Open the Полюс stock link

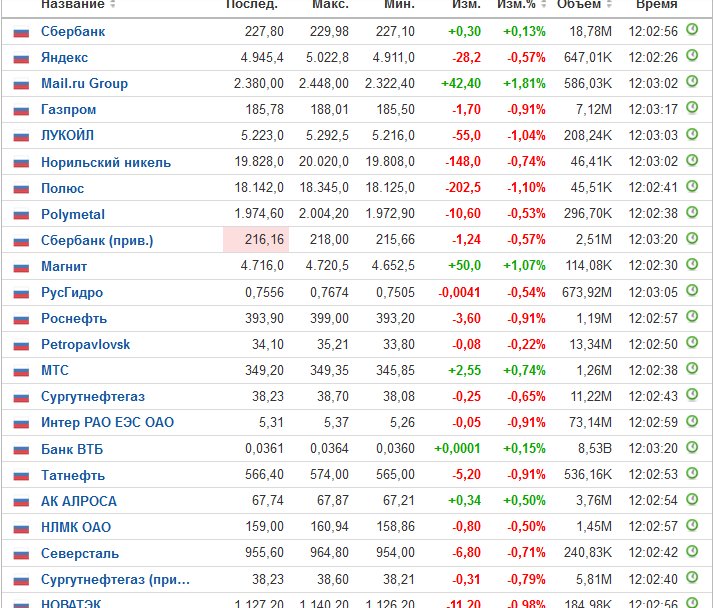pos(62,188)
